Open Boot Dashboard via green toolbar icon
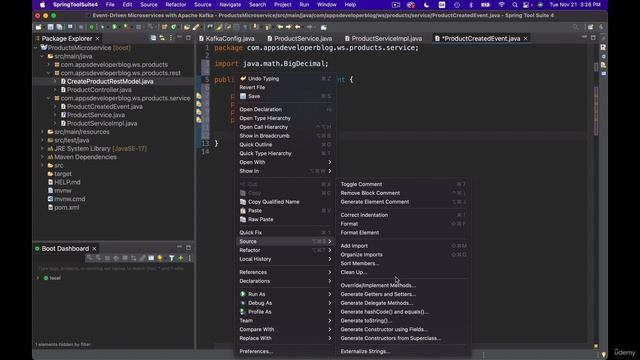 point(91,27)
